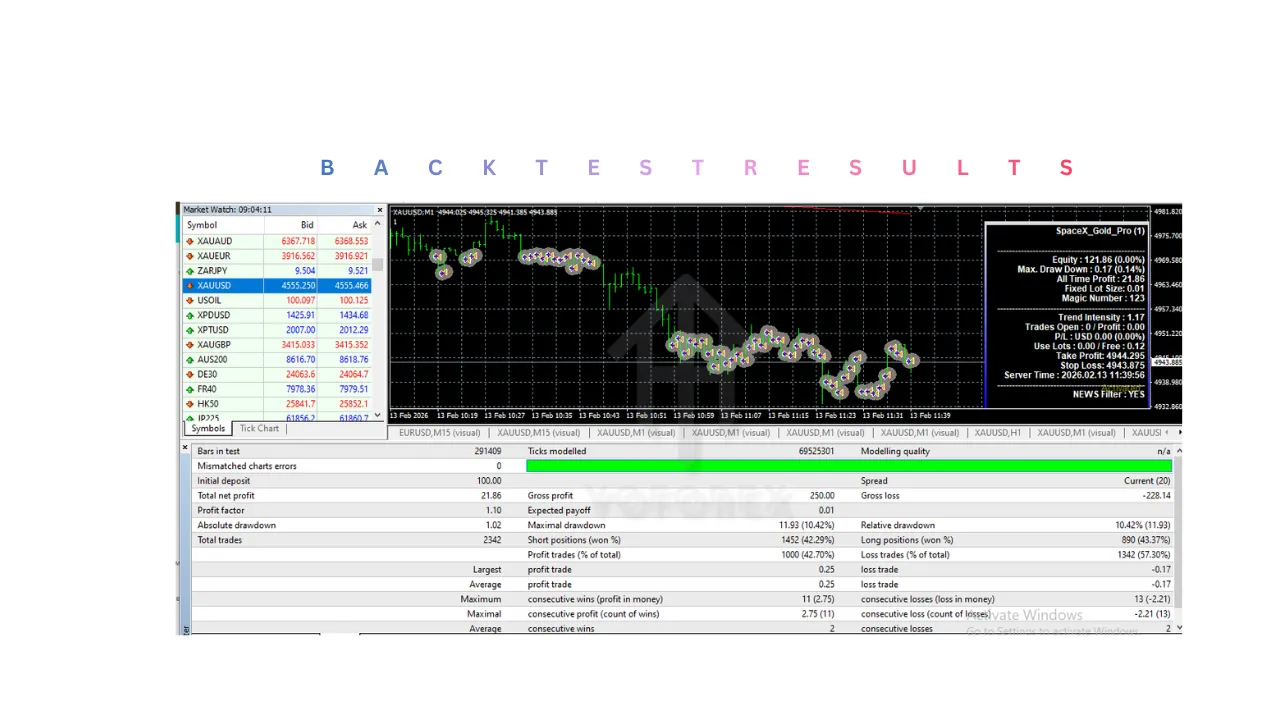Switch to the Symbols tab

tap(208, 429)
